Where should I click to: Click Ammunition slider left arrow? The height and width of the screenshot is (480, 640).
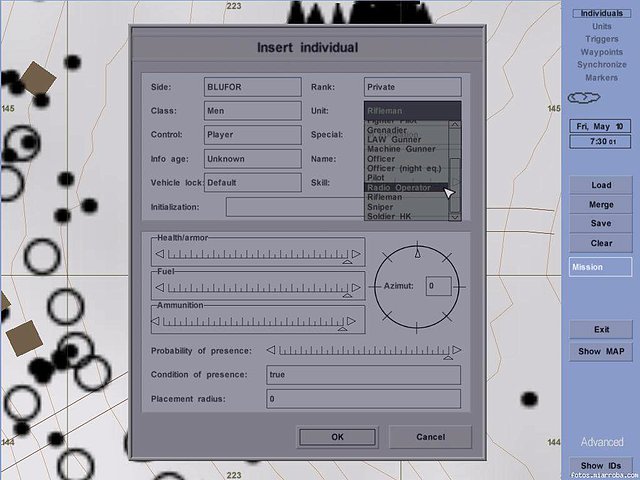click(x=155, y=321)
